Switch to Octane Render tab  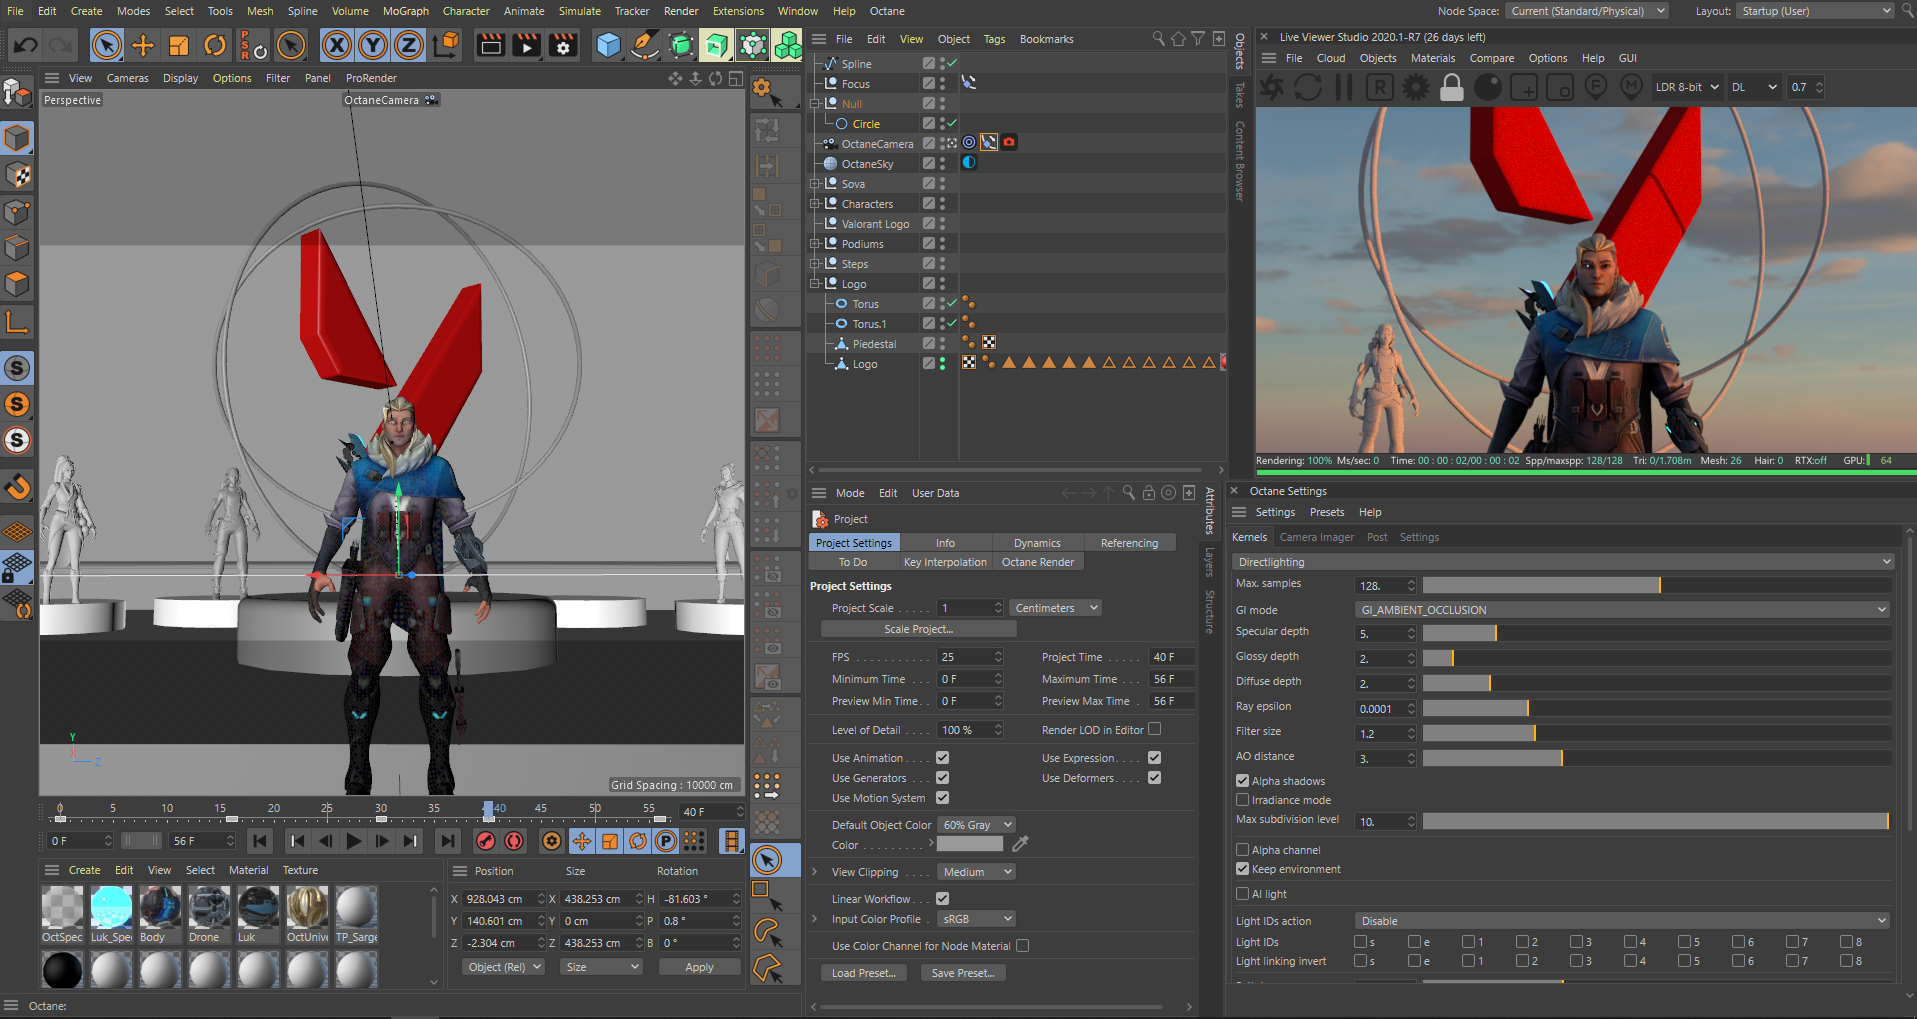pos(1038,562)
